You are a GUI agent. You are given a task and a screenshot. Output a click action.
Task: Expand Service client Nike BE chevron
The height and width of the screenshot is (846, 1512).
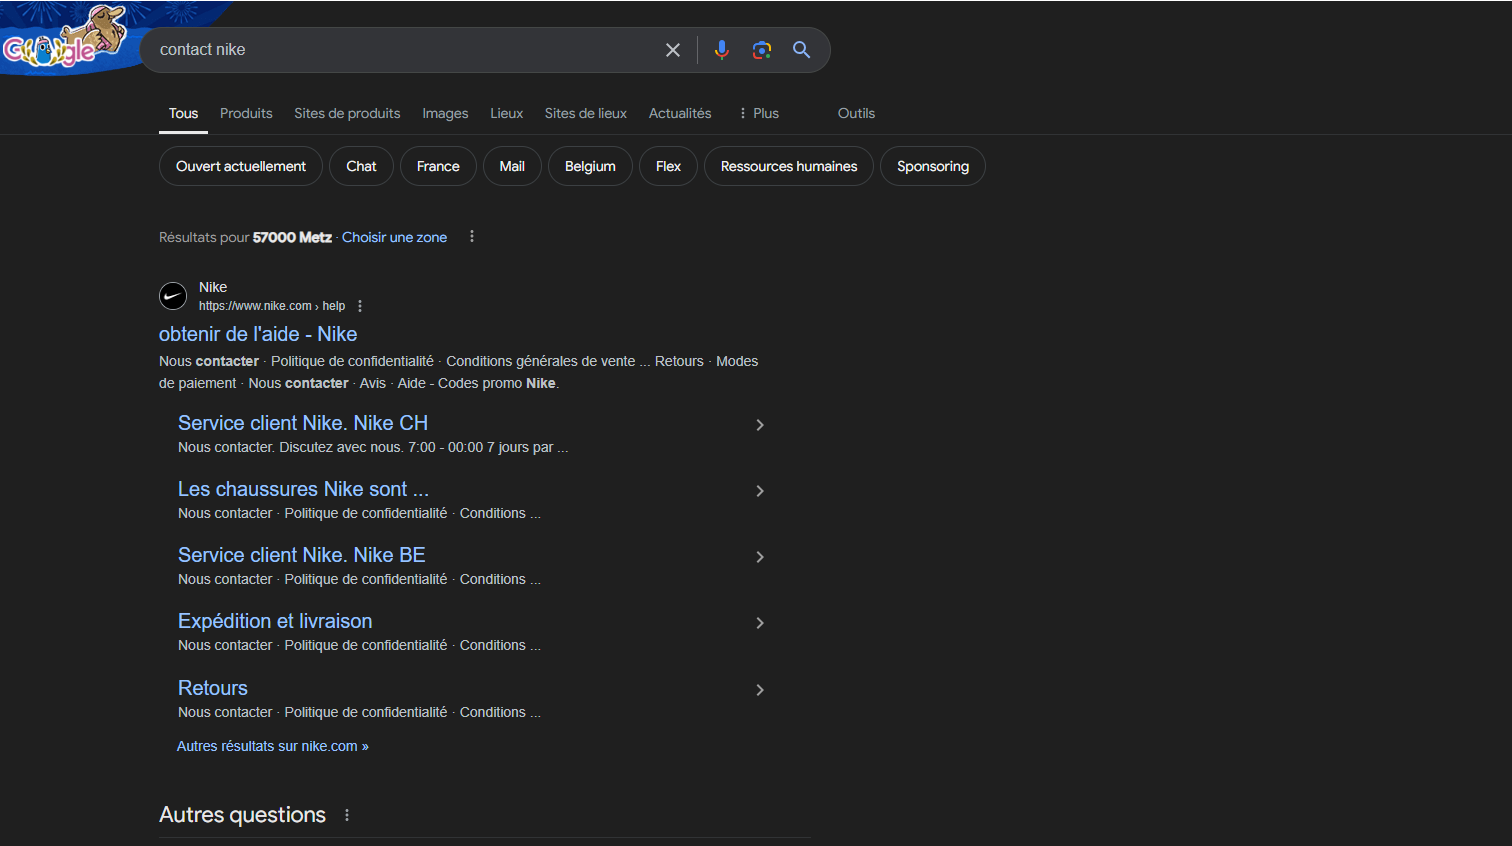[760, 557]
